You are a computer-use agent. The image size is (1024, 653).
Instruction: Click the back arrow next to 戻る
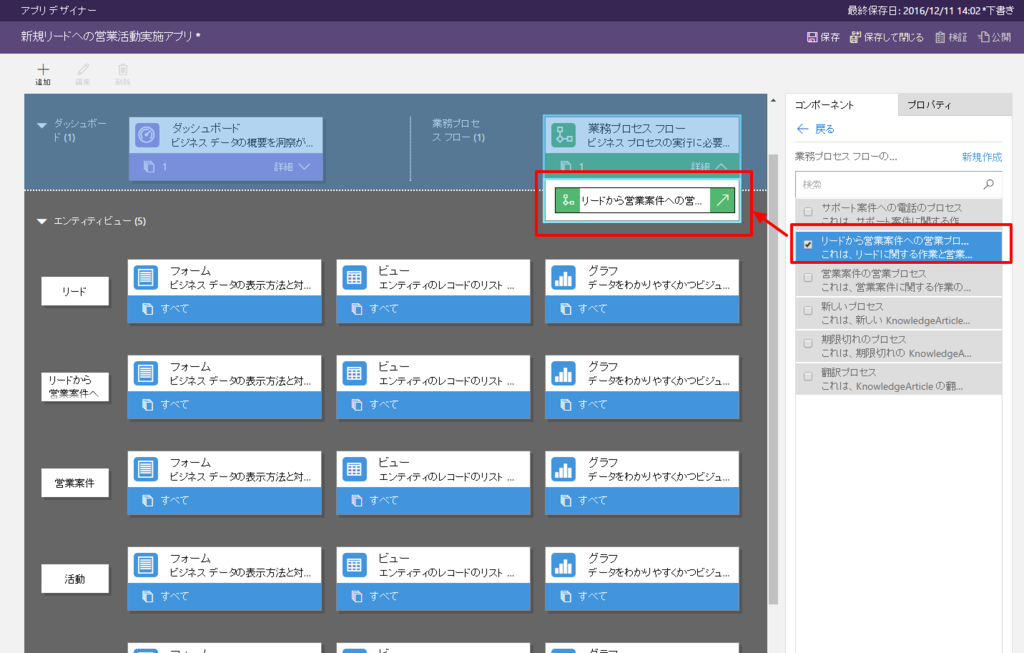click(803, 129)
